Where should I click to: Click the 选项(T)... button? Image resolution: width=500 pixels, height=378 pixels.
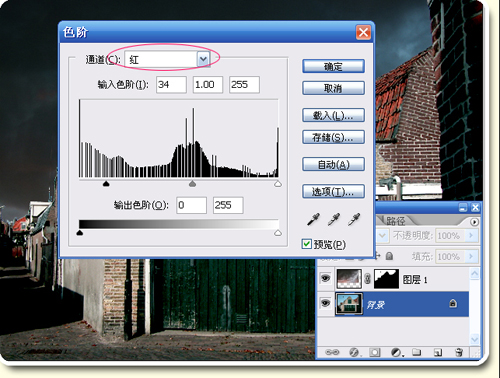click(x=333, y=191)
